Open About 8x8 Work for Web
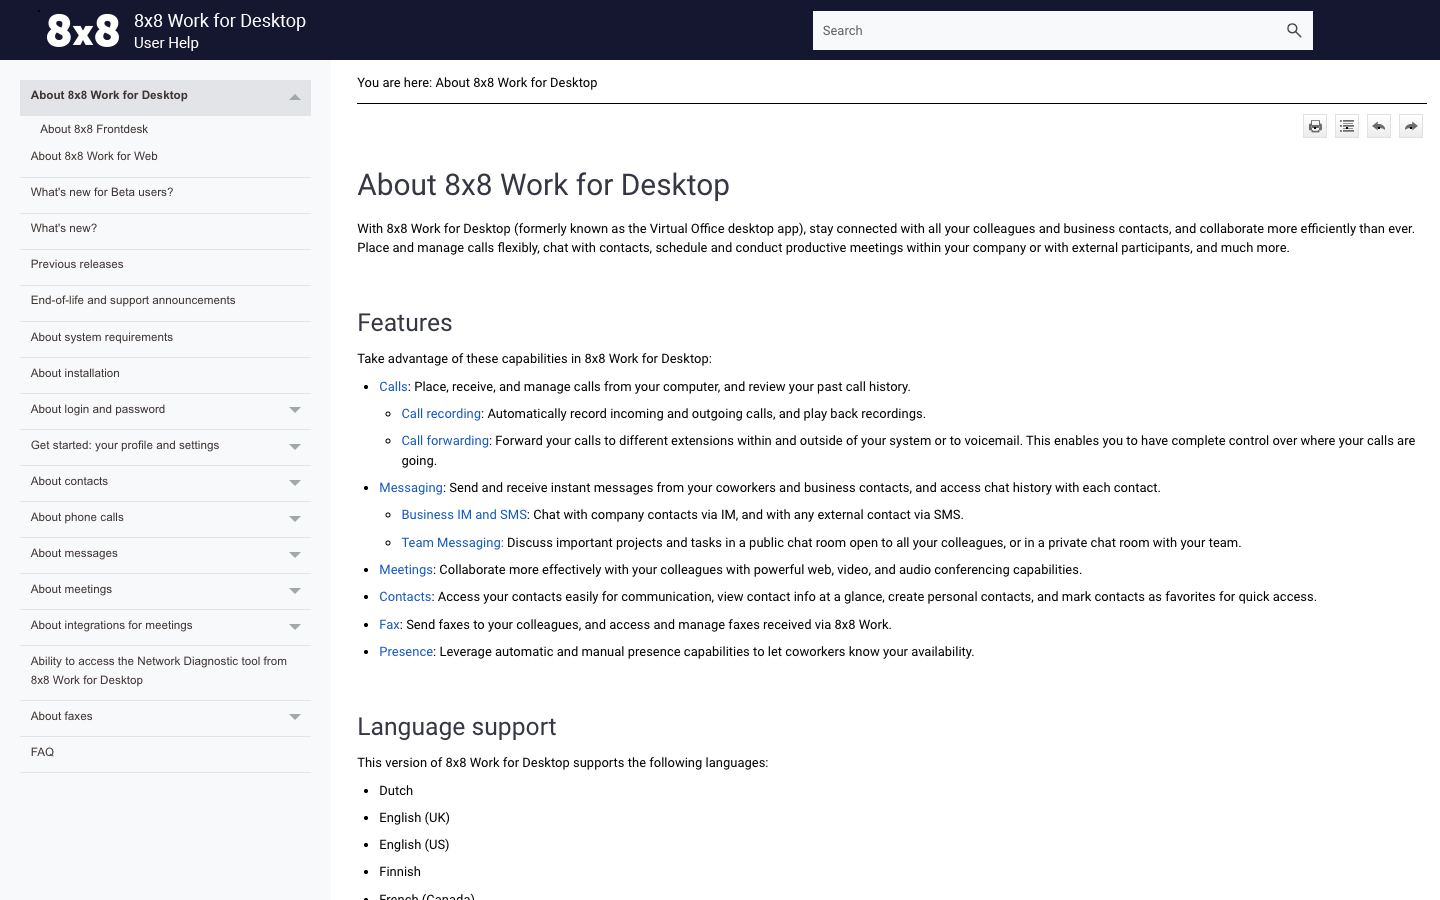1440x900 pixels. coord(94,156)
